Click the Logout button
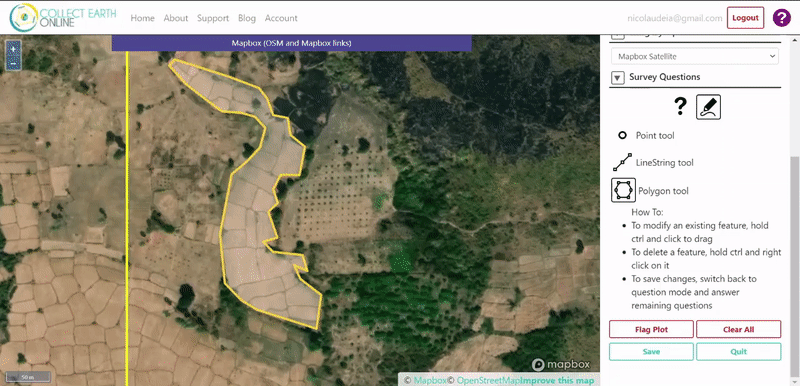Image resolution: width=800 pixels, height=386 pixels. click(x=745, y=18)
